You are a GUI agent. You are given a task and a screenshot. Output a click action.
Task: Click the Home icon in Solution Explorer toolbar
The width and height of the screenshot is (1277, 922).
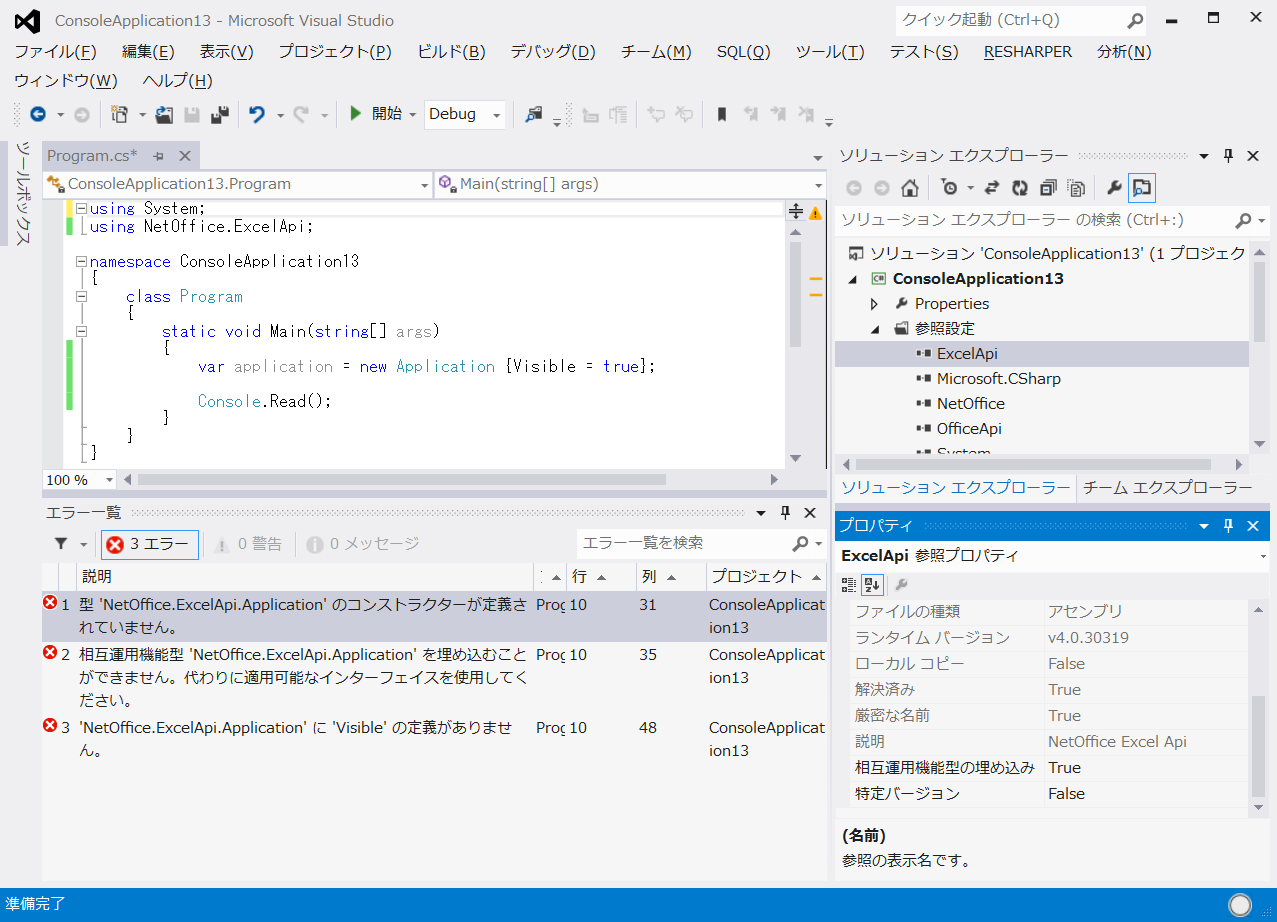[910, 187]
